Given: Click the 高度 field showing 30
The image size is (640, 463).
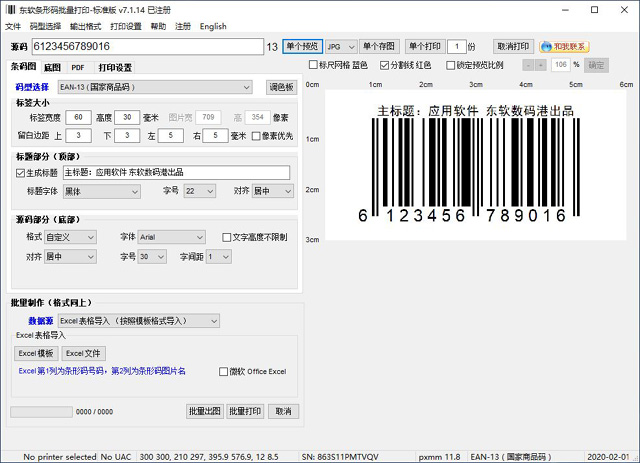Looking at the screenshot, I should pyautogui.click(x=127, y=118).
